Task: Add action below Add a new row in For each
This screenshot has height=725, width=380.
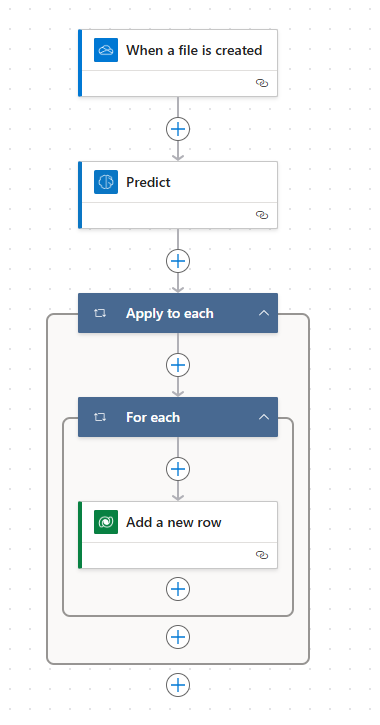Action: [x=178, y=589]
